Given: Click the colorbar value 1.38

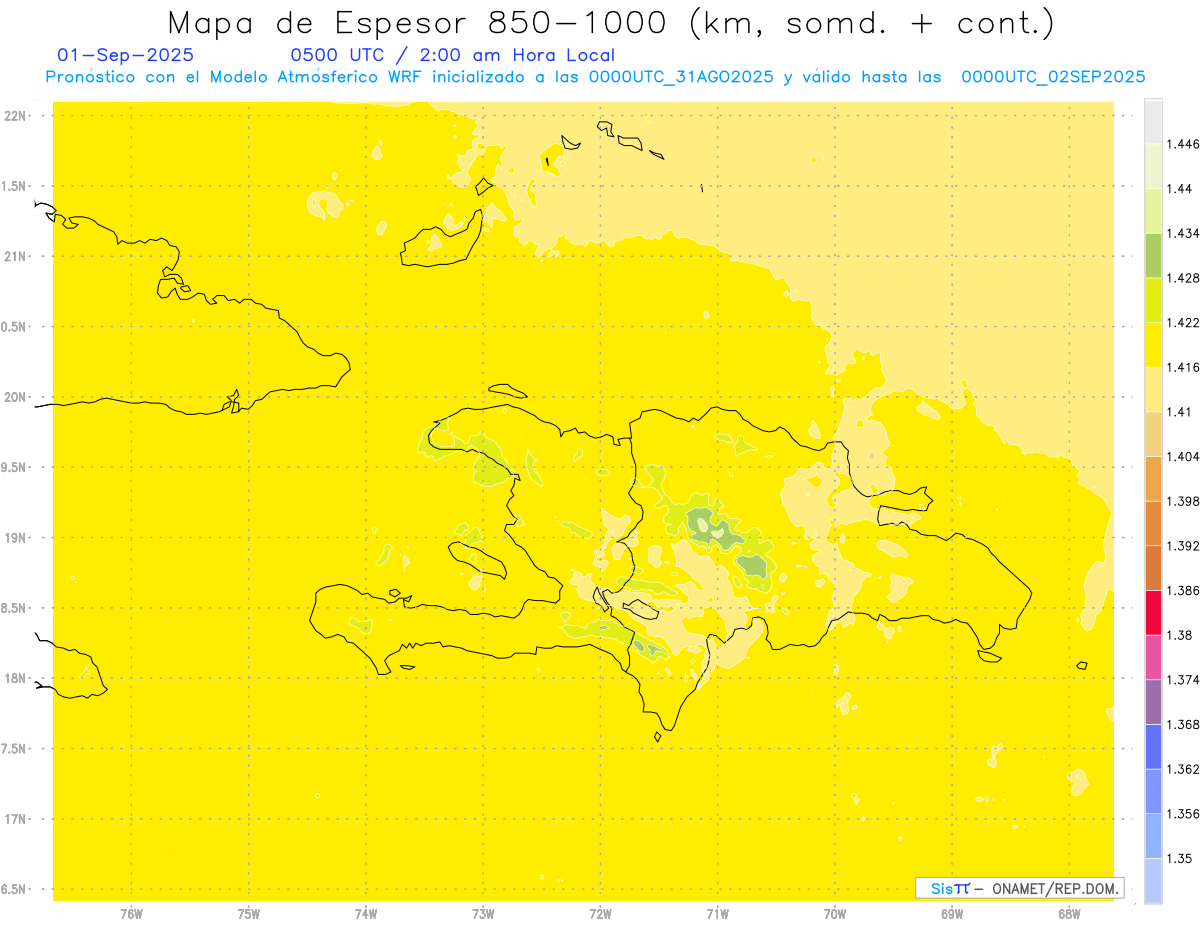Looking at the screenshot, I should coord(1180,635).
